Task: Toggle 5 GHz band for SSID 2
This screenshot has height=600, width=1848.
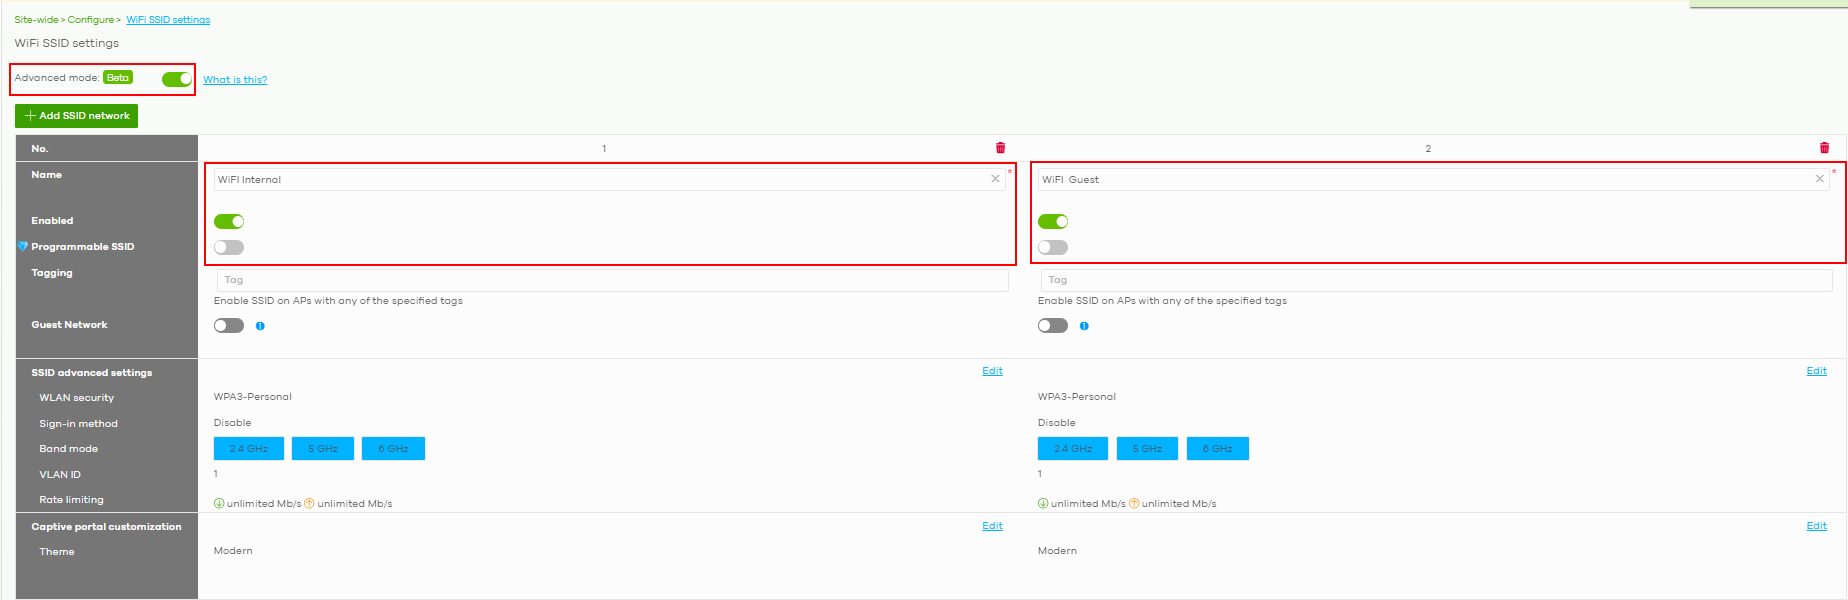Action: pos(1147,448)
